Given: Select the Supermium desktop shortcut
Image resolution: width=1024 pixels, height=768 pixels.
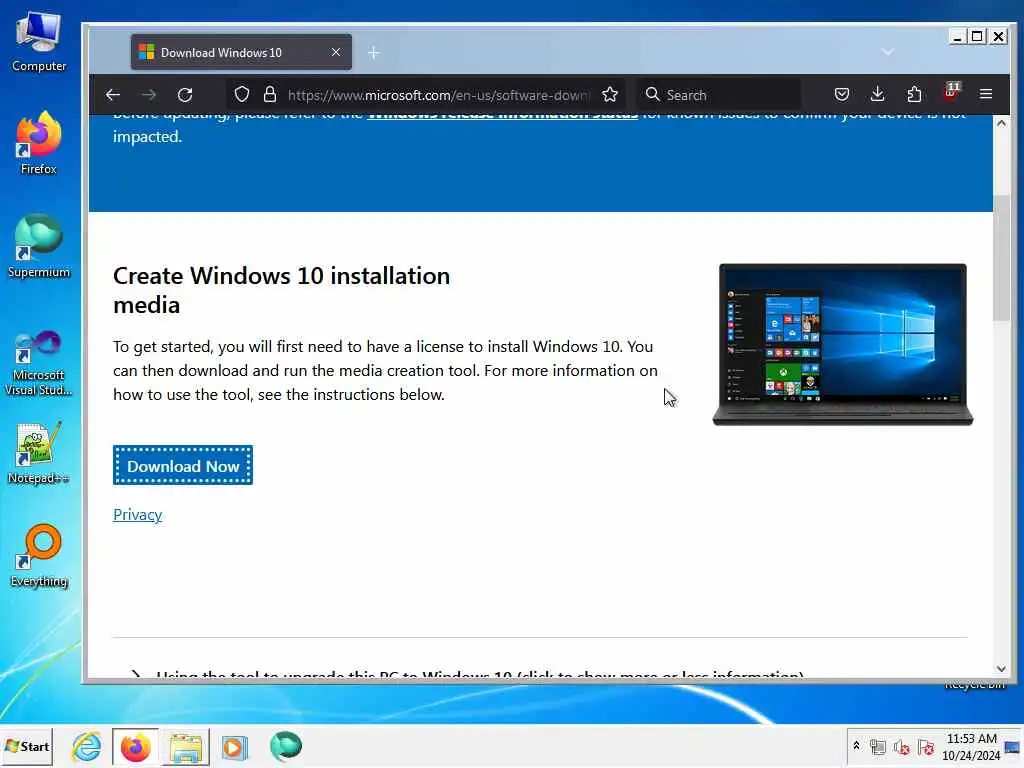Looking at the screenshot, I should pos(39,246).
